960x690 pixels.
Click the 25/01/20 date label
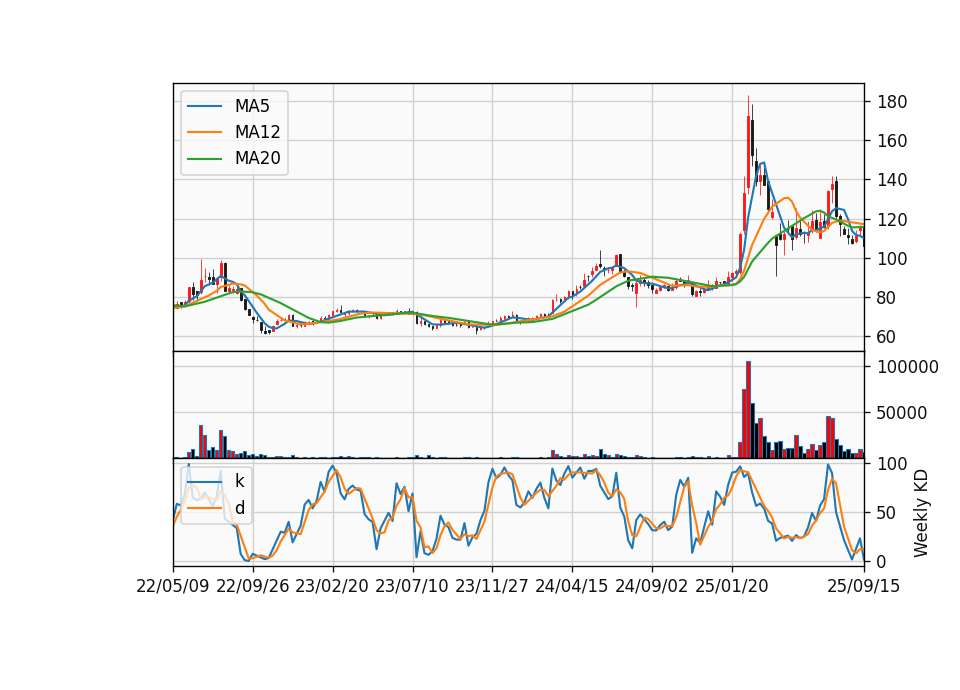(732, 586)
